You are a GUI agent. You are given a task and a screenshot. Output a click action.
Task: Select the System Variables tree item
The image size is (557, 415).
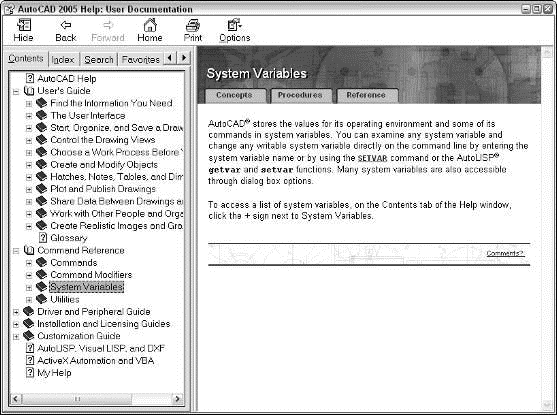pyautogui.click(x=87, y=287)
